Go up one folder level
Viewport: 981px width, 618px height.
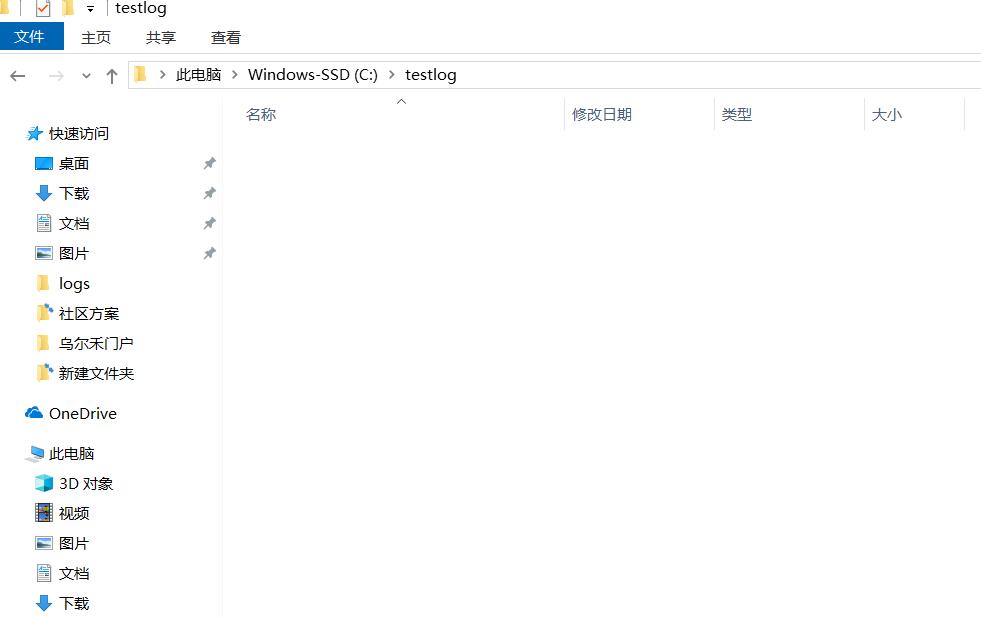[112, 76]
